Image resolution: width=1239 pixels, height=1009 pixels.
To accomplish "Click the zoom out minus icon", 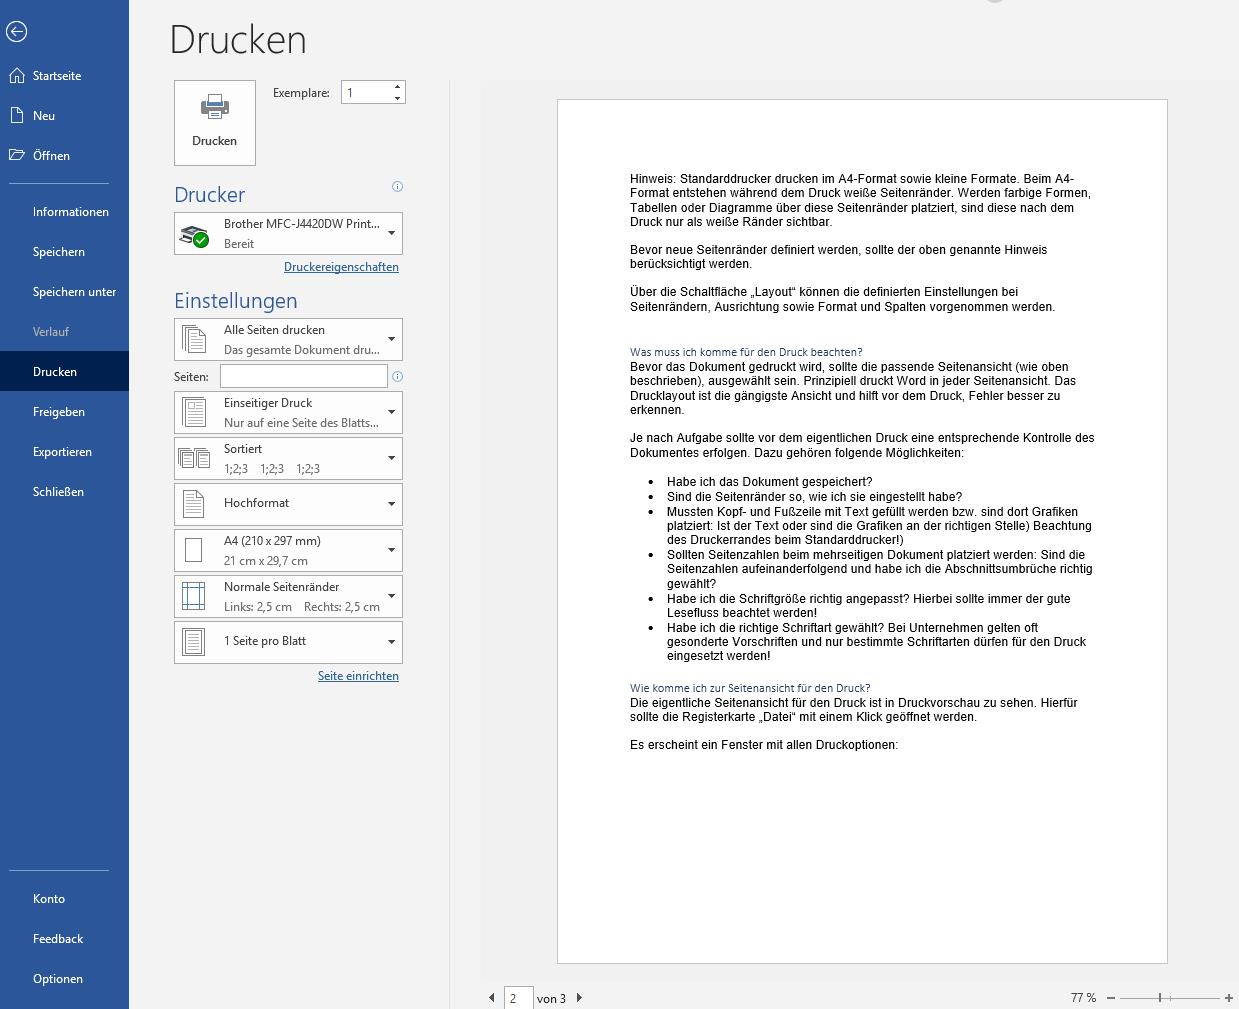I will click(1111, 998).
